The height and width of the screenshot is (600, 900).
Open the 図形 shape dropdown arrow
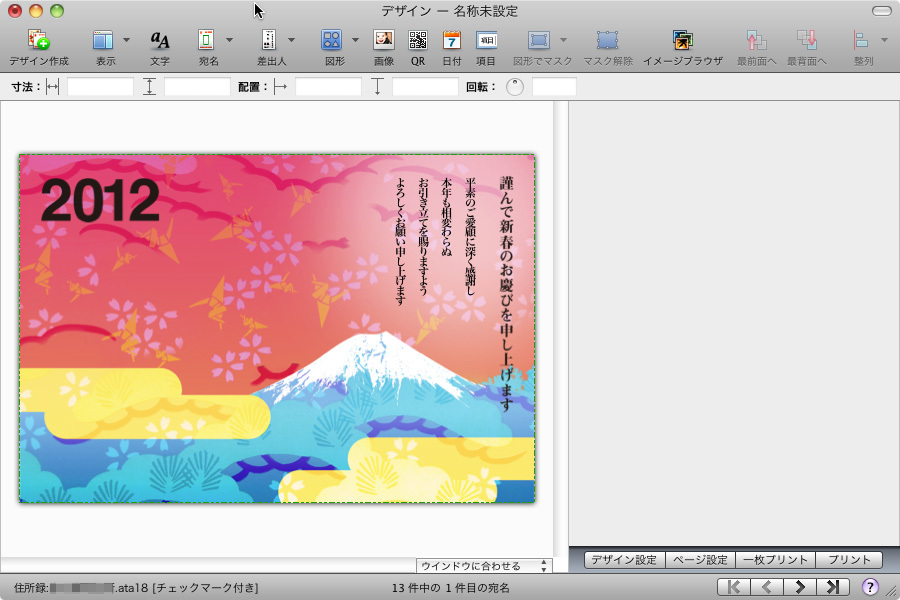(x=355, y=41)
